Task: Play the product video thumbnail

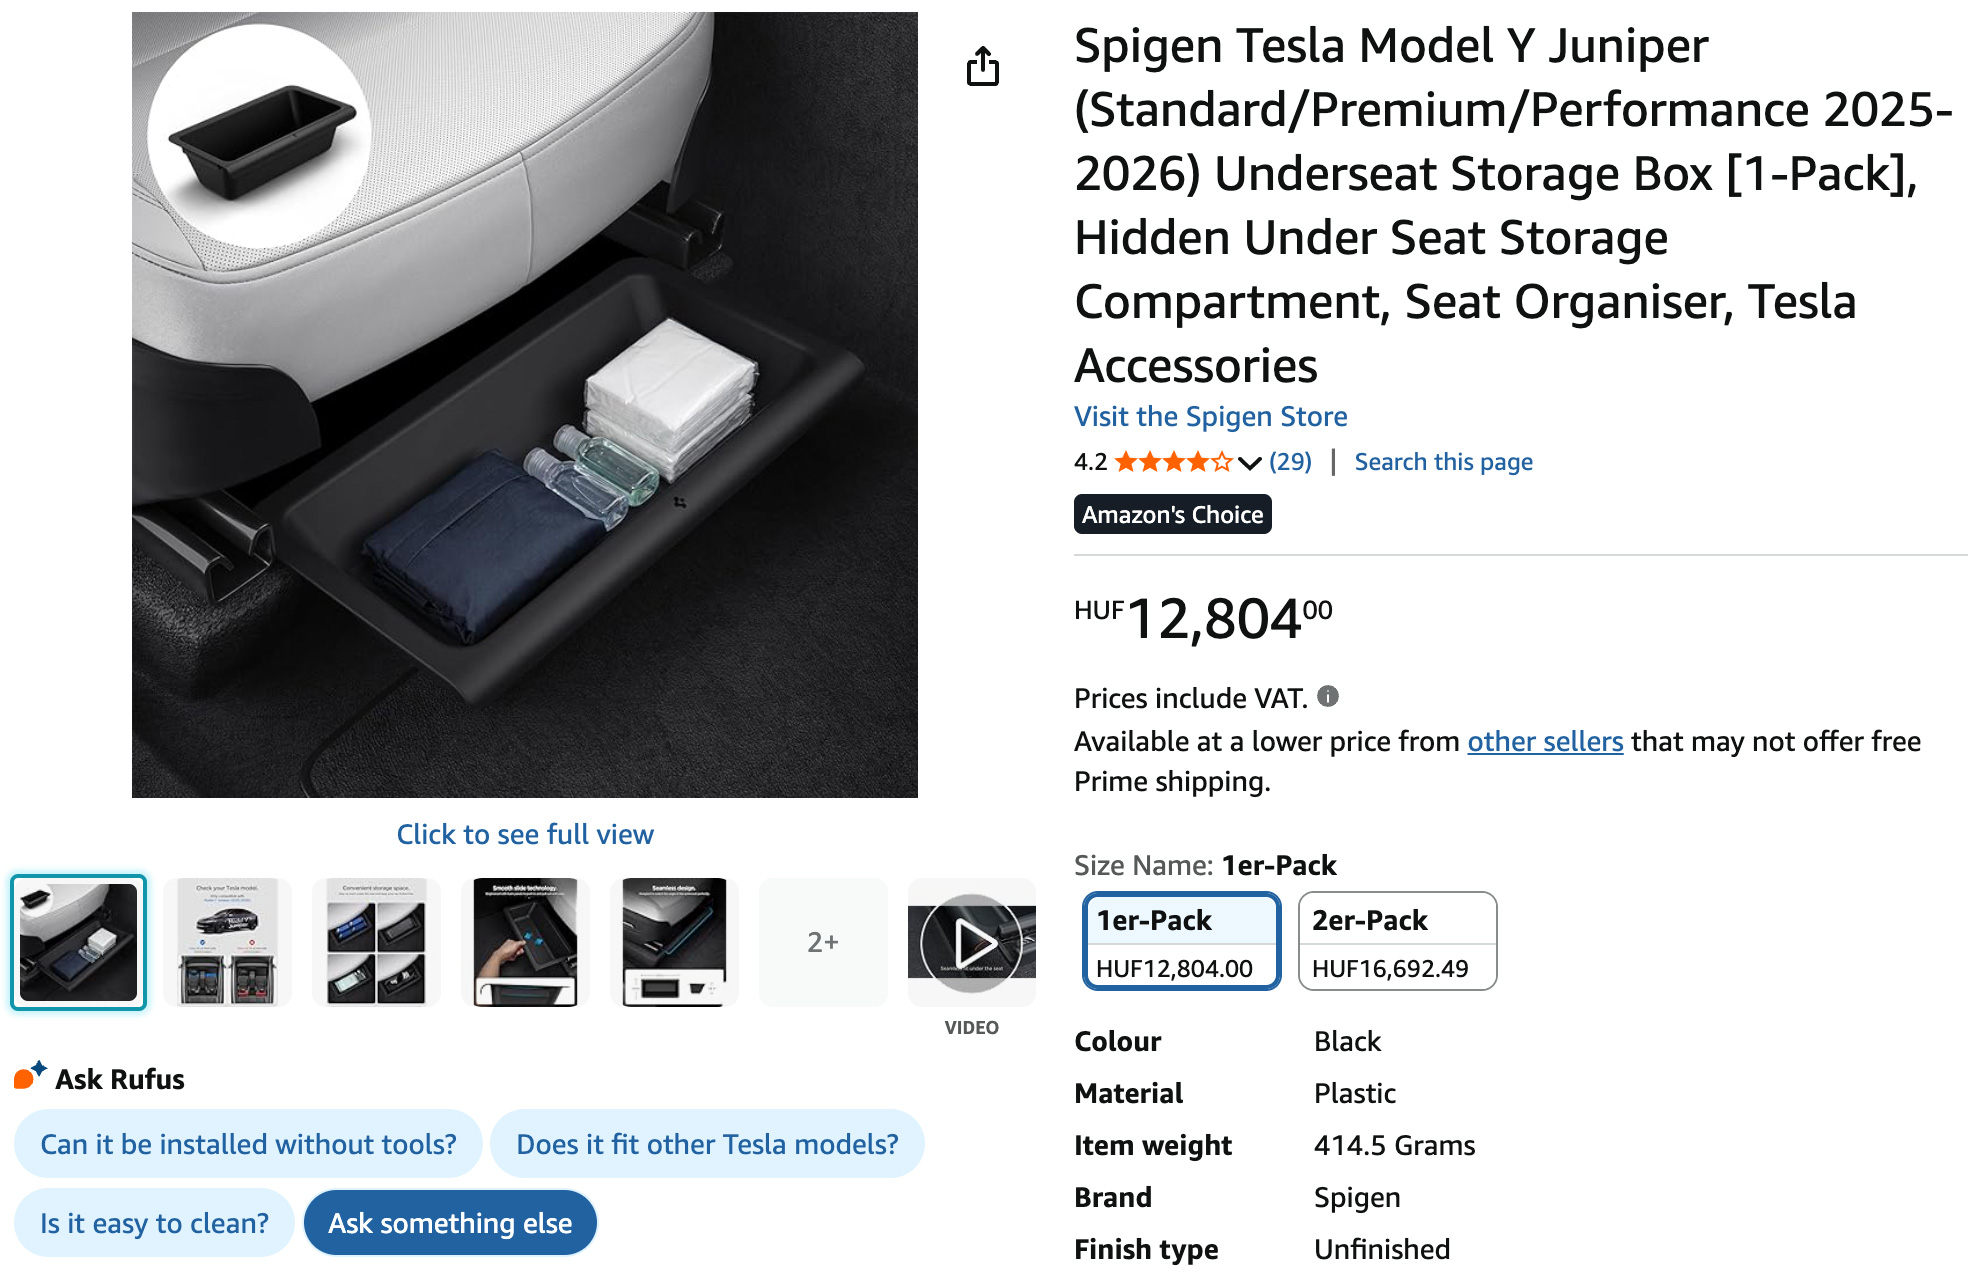Action: (971, 942)
